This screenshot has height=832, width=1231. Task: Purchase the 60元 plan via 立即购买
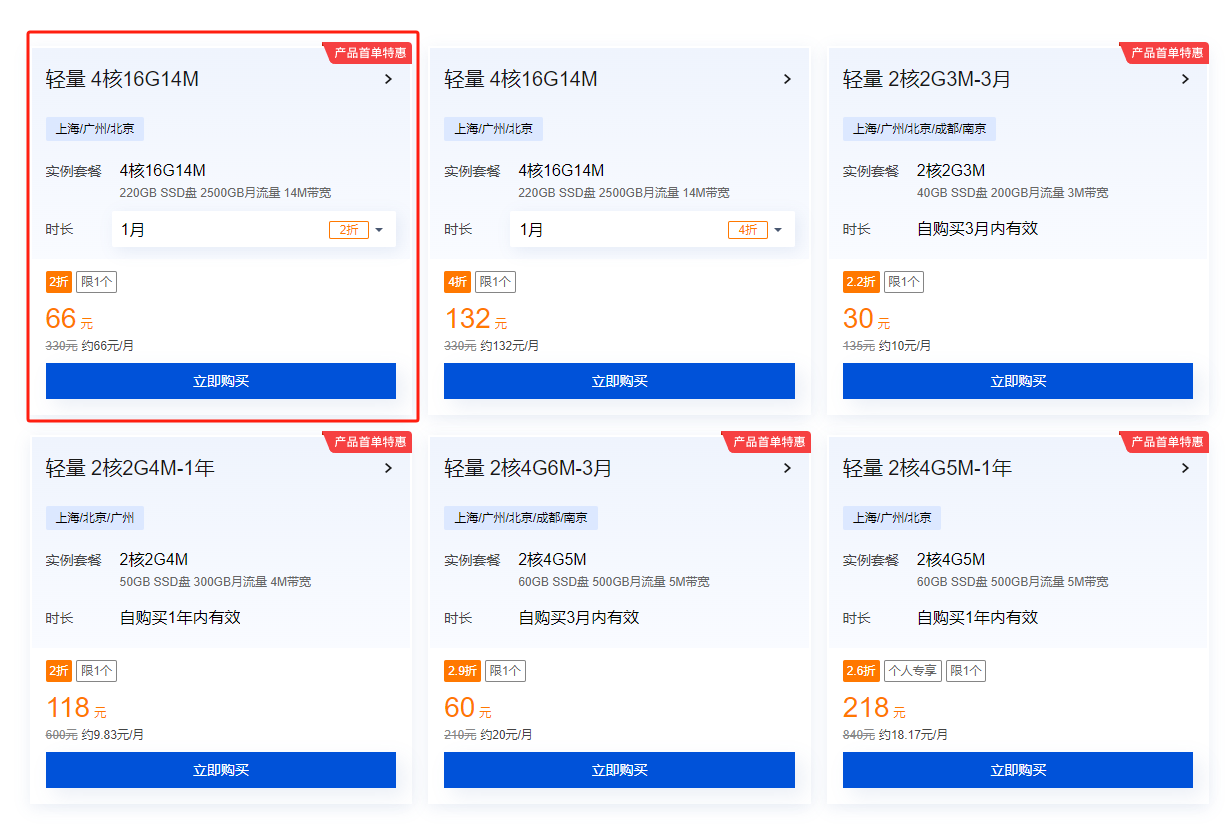(x=619, y=770)
